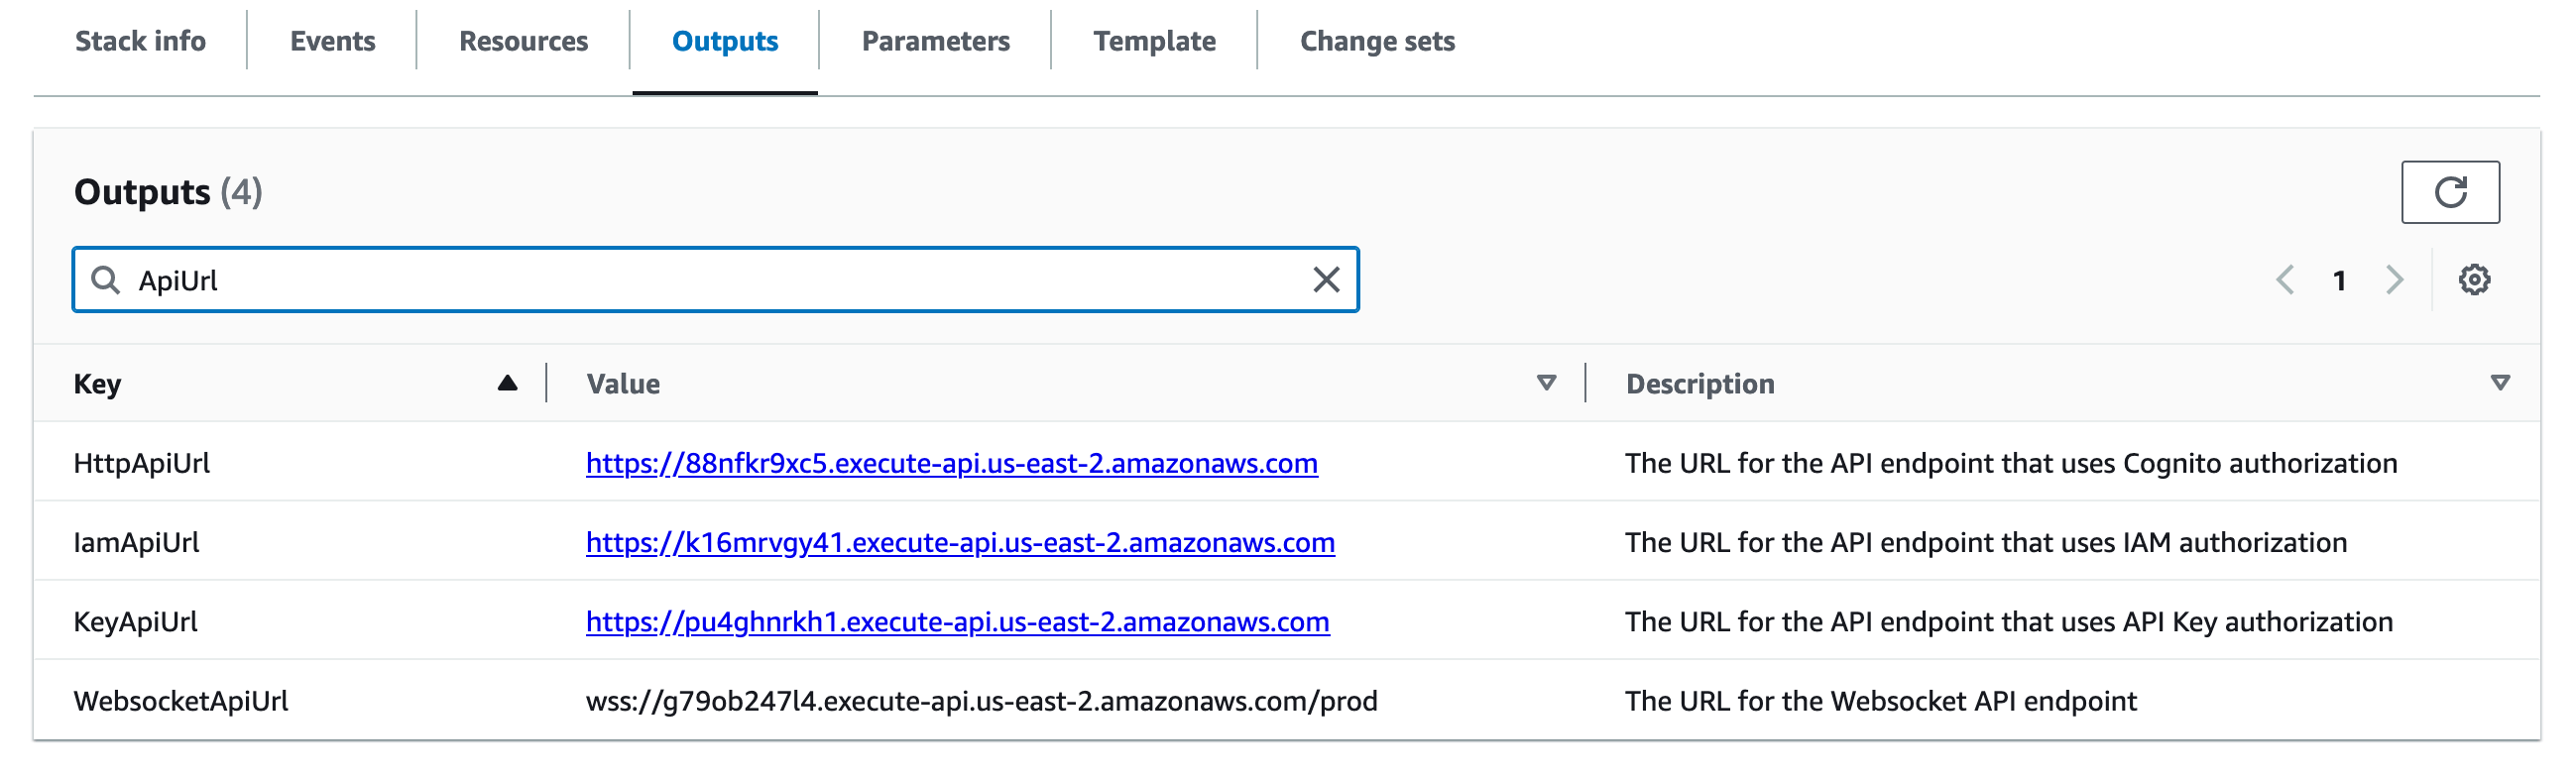
Task: Click the search magnifier icon
Action: pos(105,280)
